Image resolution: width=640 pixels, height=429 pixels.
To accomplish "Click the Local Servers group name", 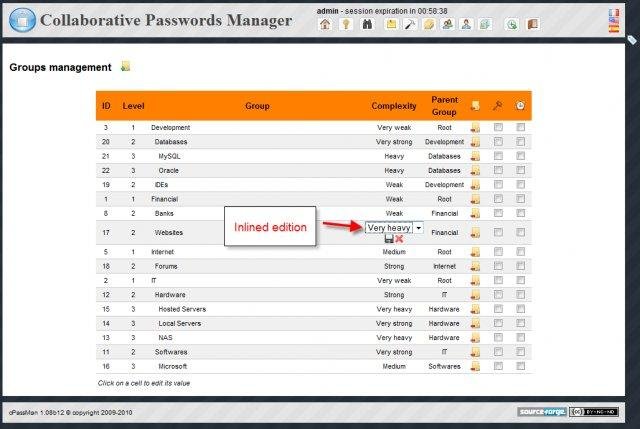I will tap(180, 323).
